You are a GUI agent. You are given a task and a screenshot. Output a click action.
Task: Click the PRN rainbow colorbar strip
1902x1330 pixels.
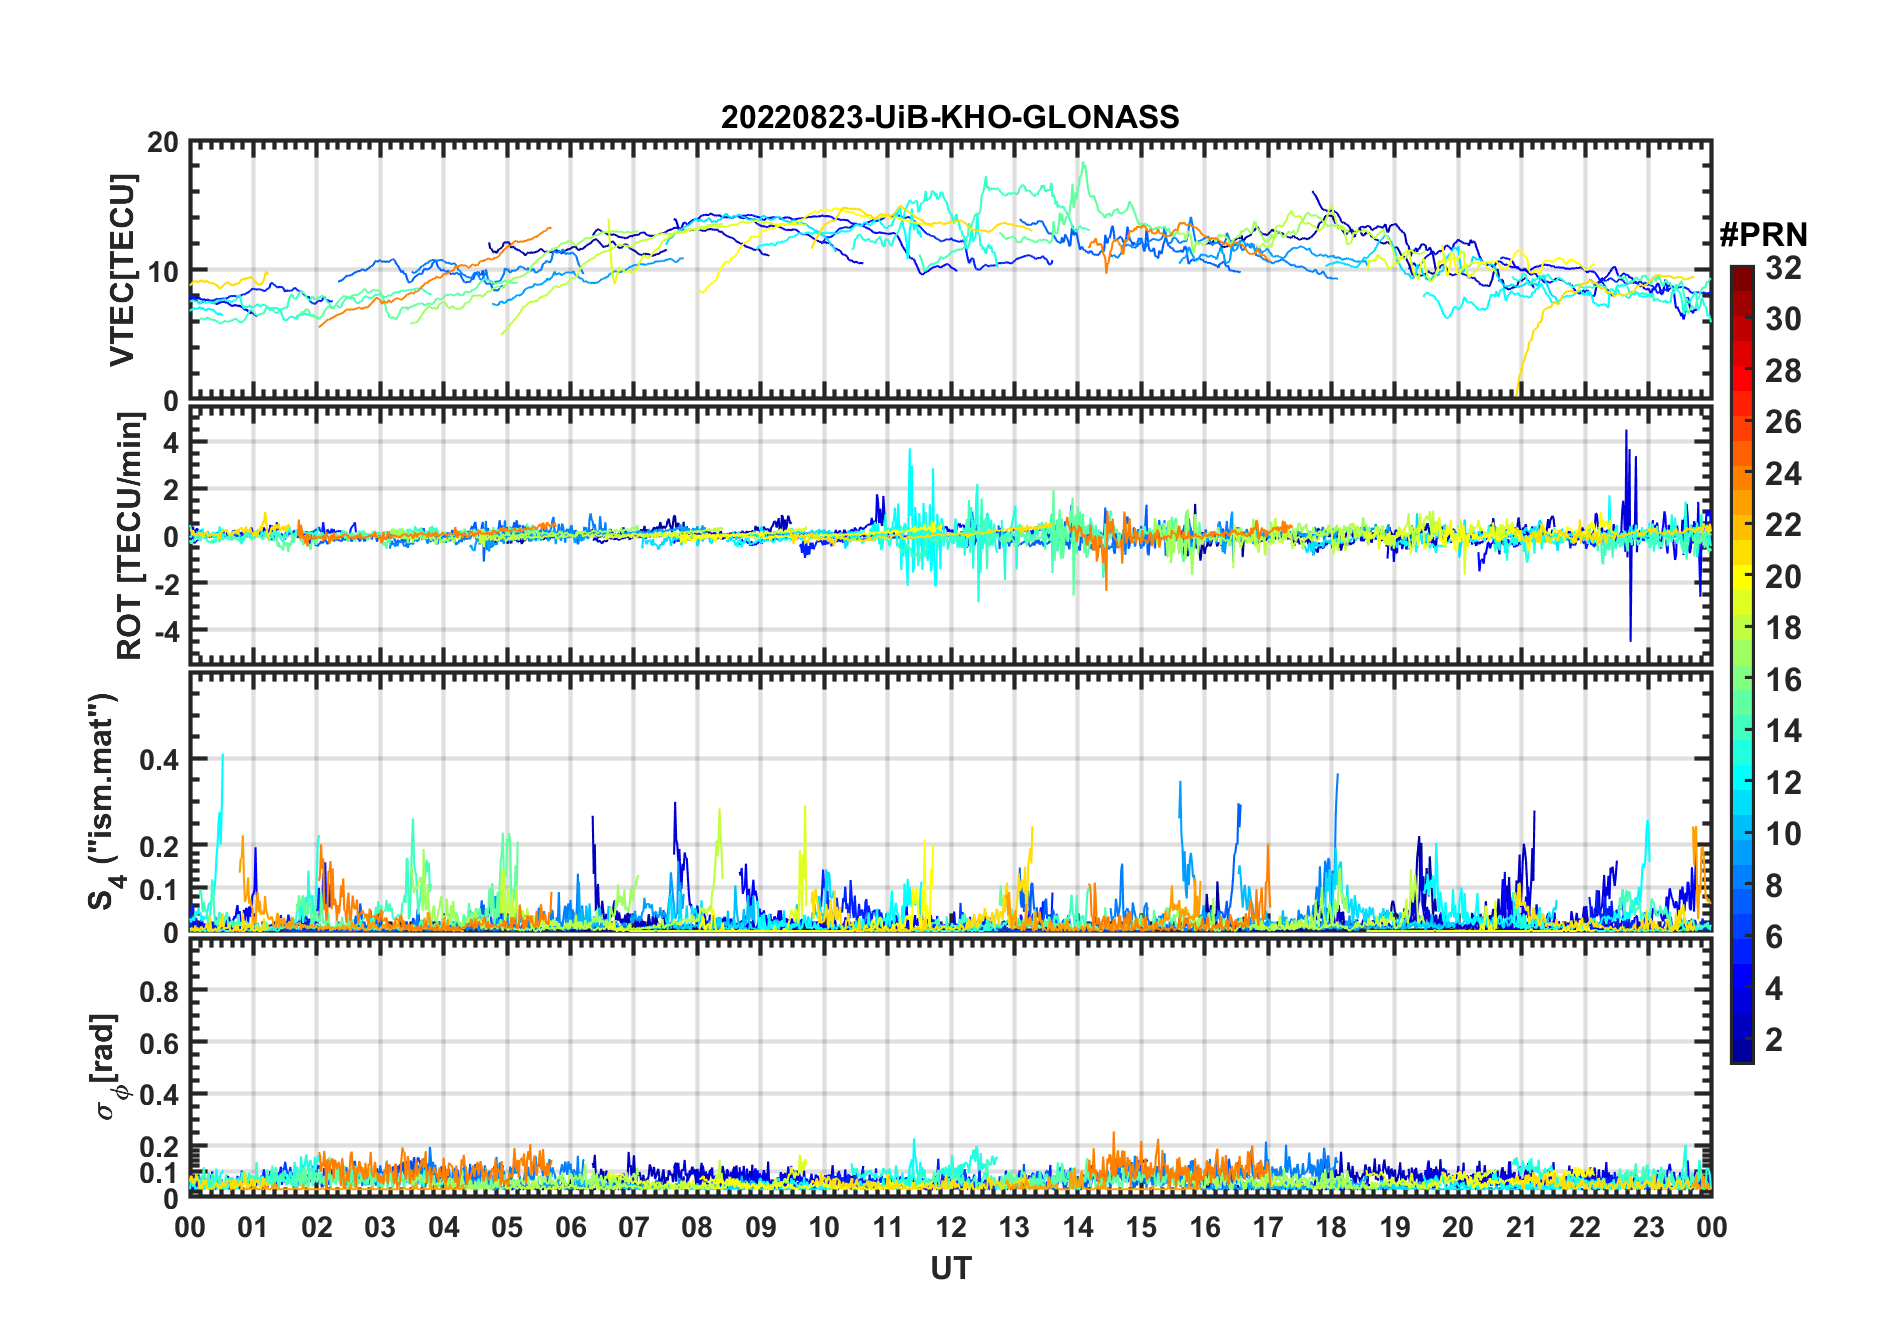1741,664
